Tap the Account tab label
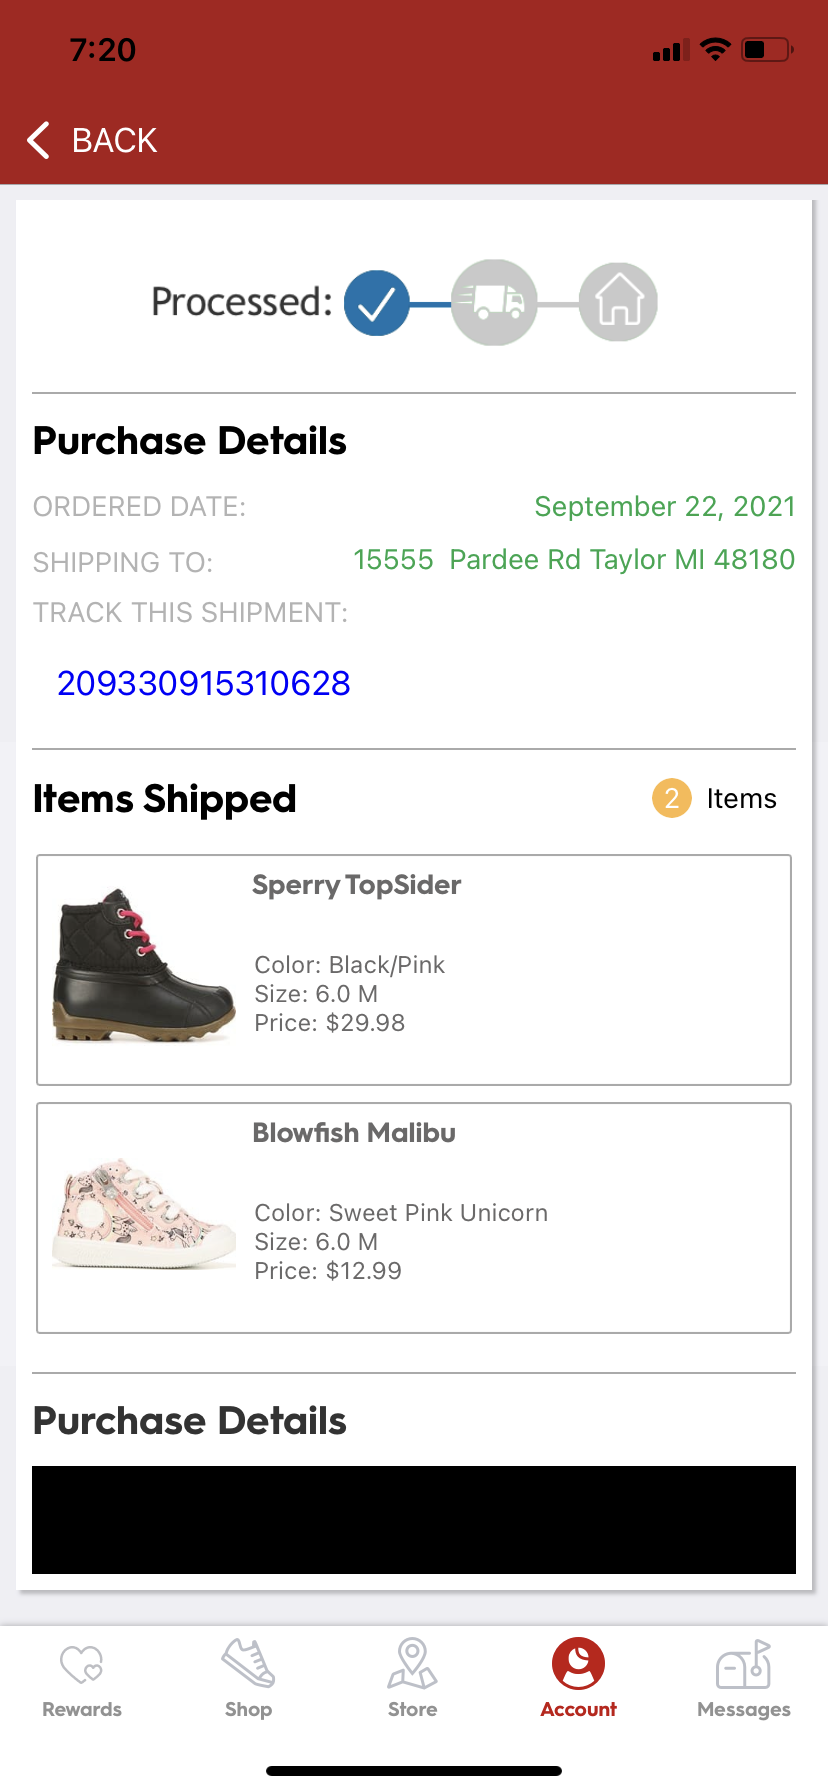The width and height of the screenshot is (828, 1792). click(578, 1710)
